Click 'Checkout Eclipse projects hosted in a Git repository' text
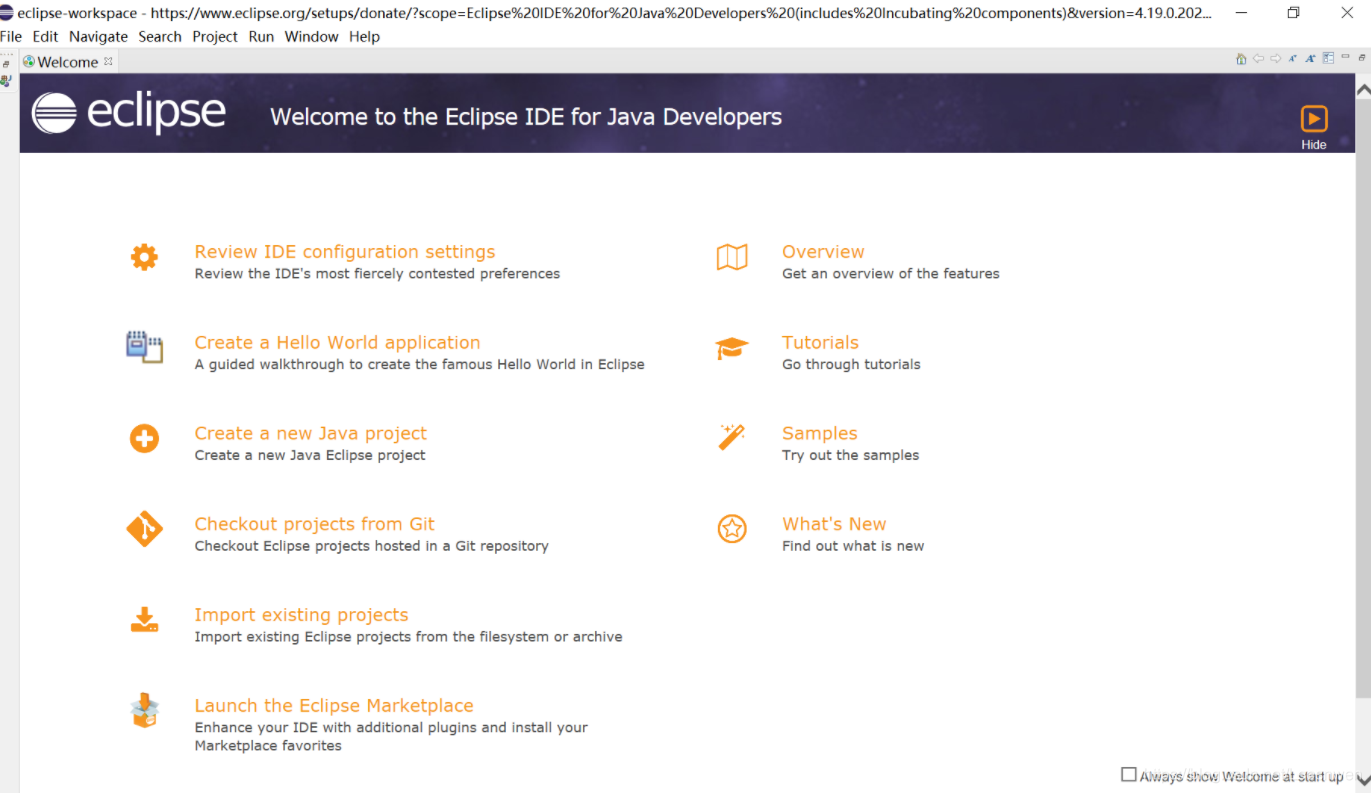Image resolution: width=1371 pixels, height=793 pixels. pos(371,547)
